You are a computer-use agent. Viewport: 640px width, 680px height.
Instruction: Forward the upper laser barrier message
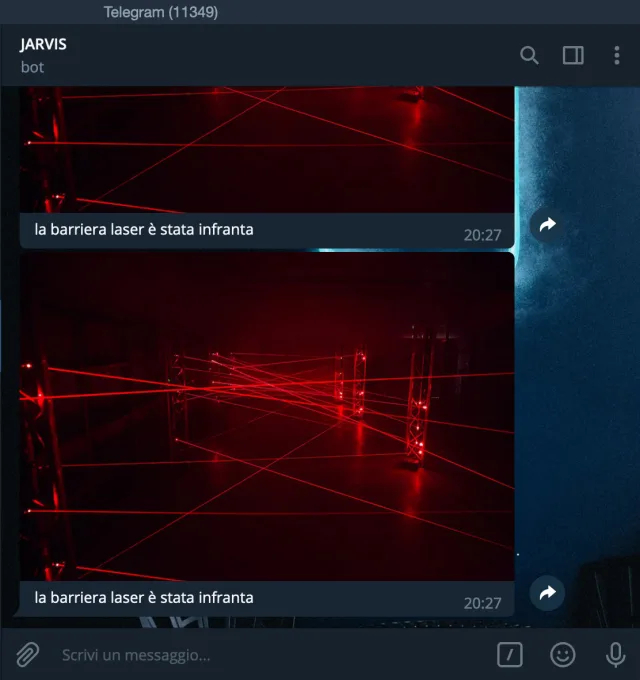tap(547, 225)
